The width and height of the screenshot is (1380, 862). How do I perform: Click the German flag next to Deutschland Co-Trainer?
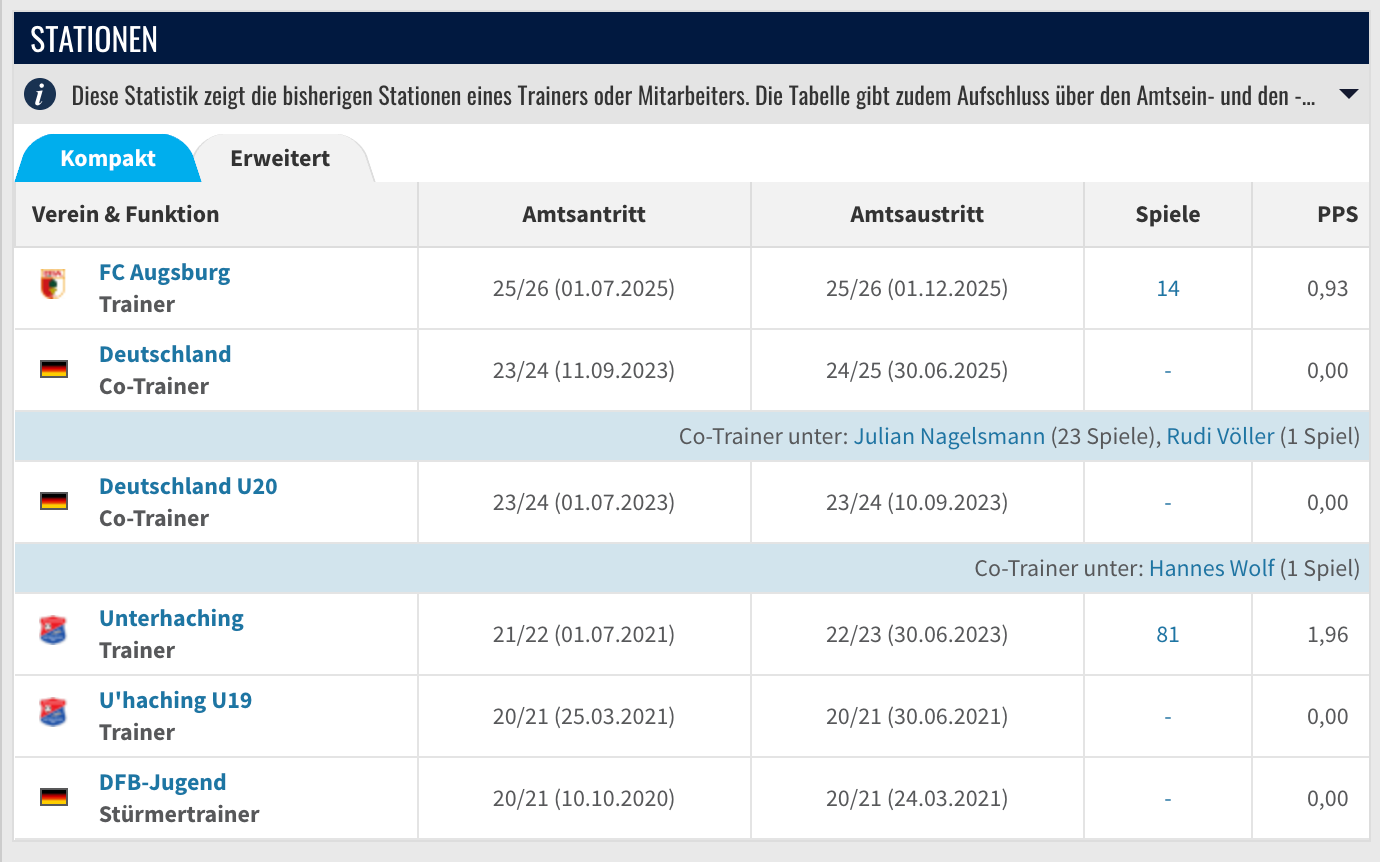pyautogui.click(x=53, y=370)
